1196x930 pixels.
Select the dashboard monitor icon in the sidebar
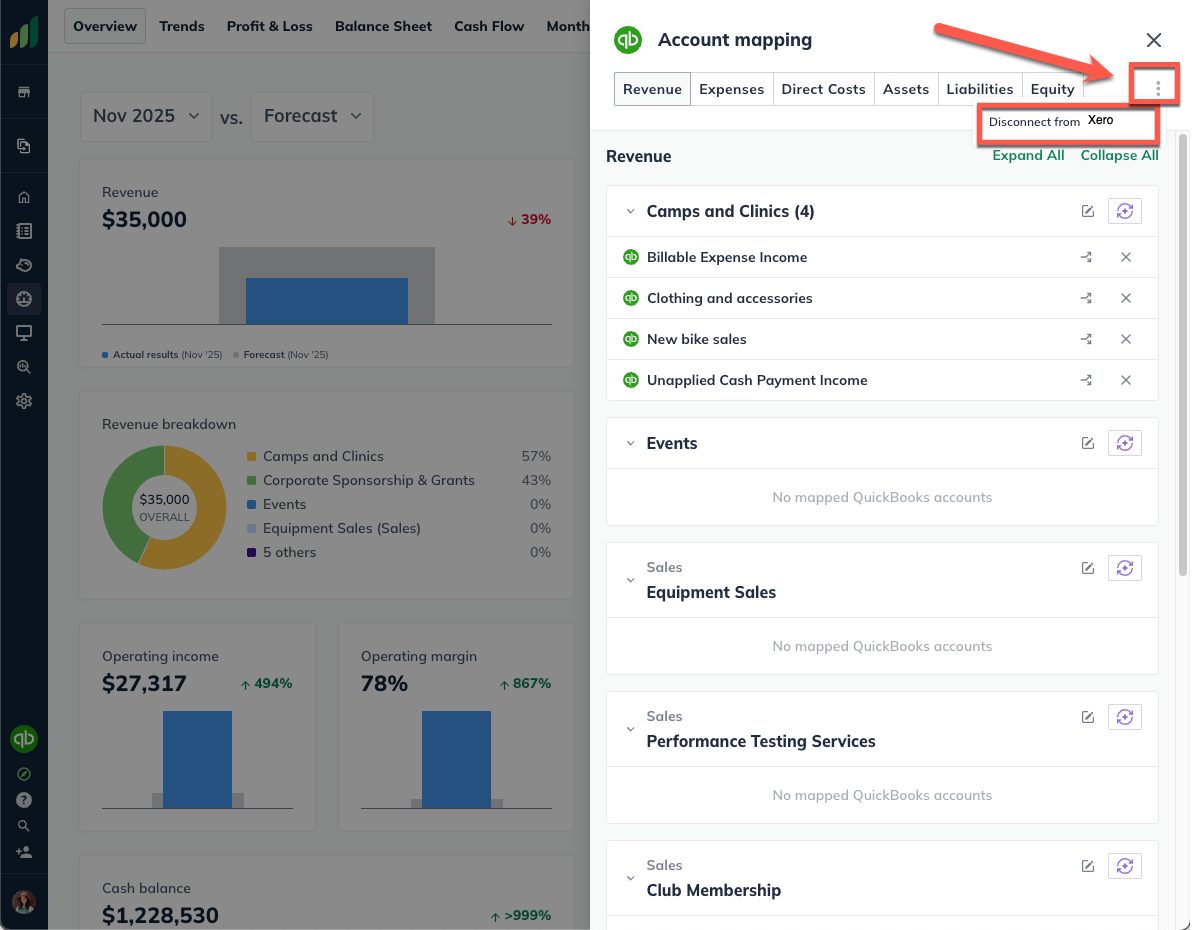(x=24, y=333)
